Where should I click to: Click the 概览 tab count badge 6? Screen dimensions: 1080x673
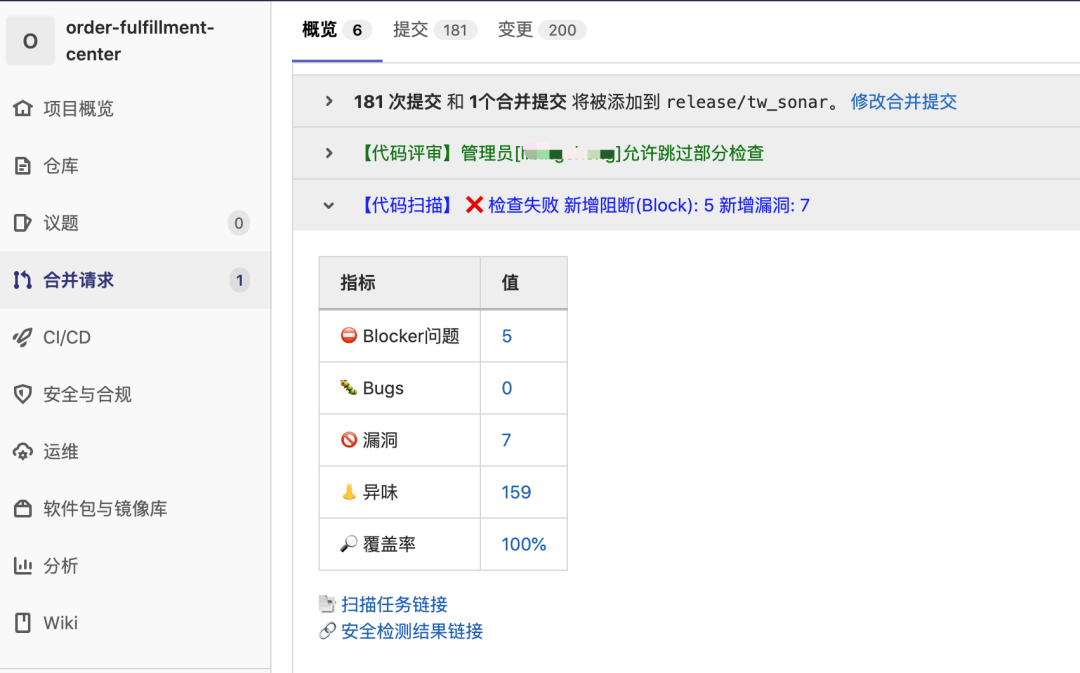(357, 30)
